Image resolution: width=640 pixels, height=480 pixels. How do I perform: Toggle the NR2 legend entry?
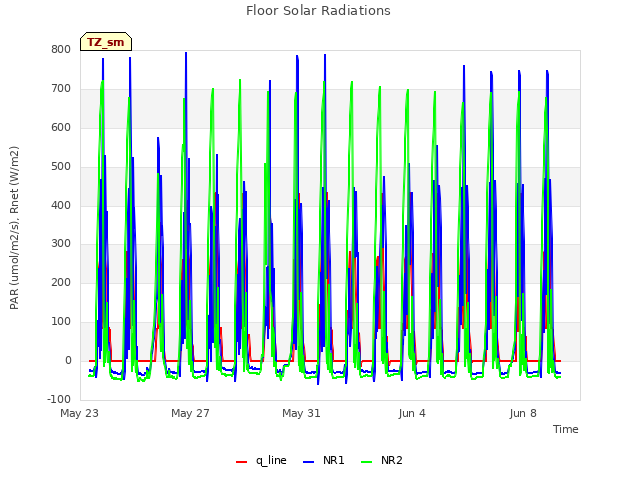(x=382, y=460)
